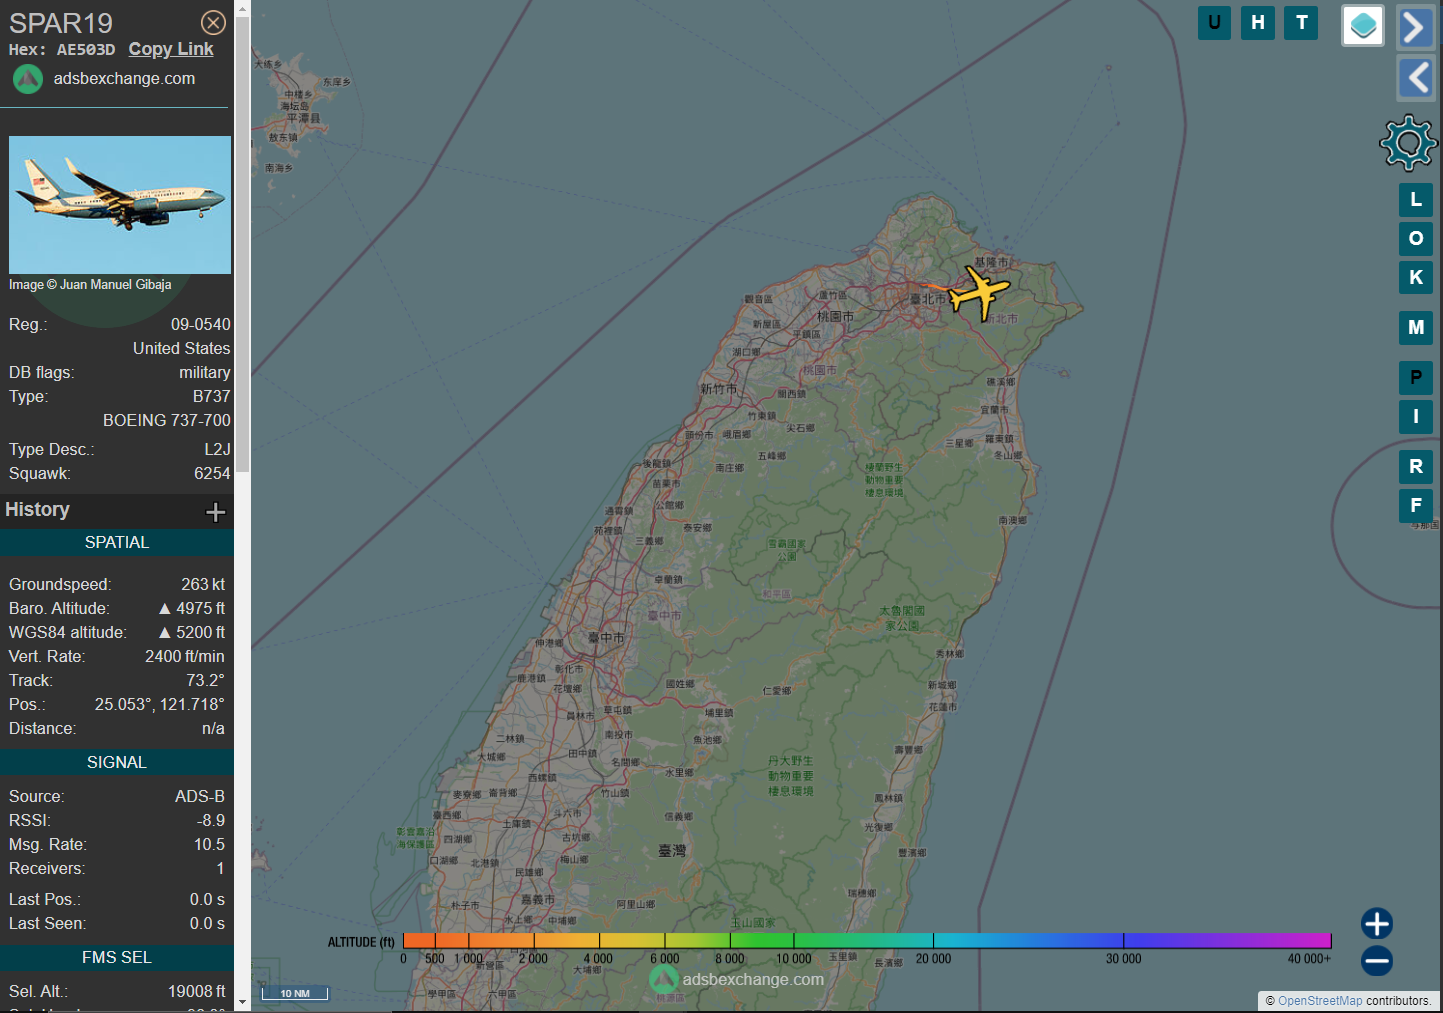Click the adsbexchange logo icon in sidebar
Viewport: 1443px width, 1013px height.
[28, 79]
